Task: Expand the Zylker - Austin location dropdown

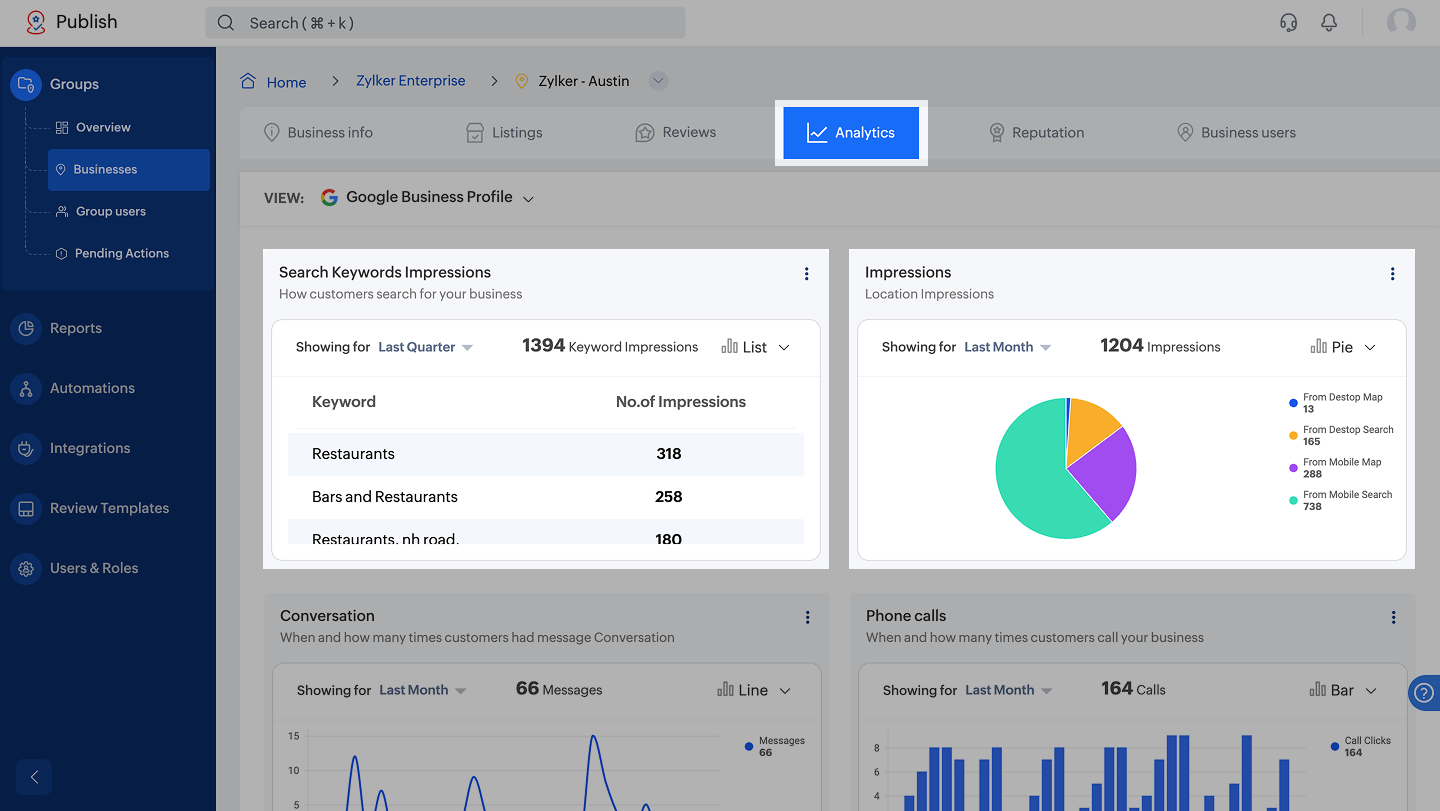Action: 658,81
